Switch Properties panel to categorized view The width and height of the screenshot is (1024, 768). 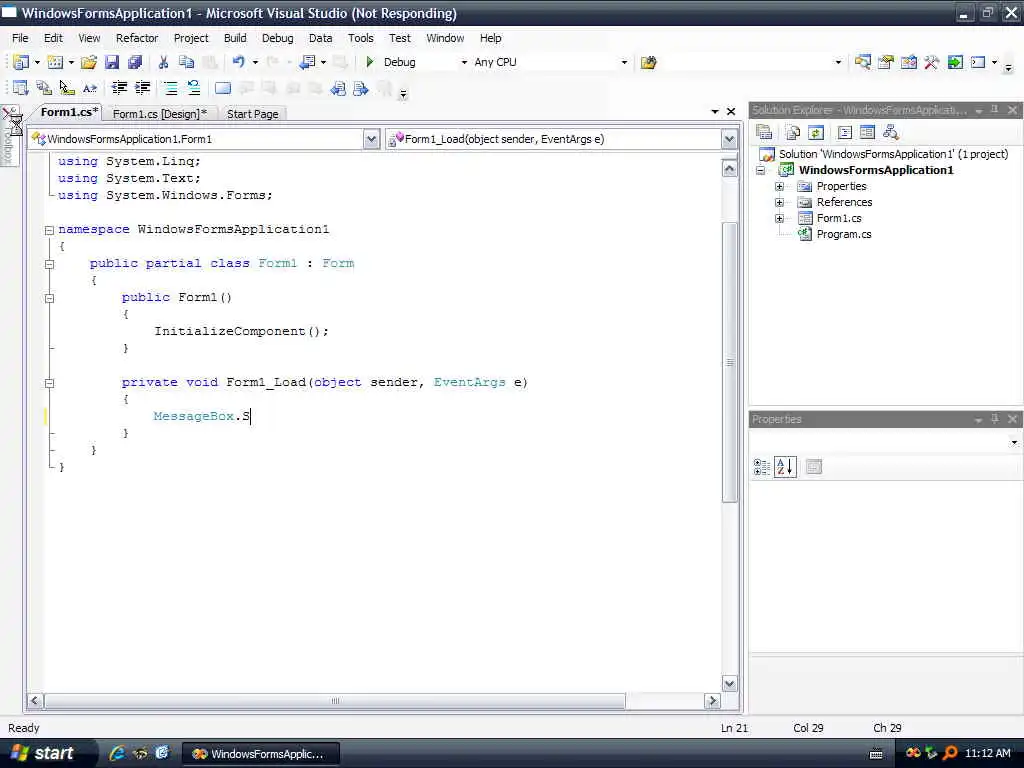(761, 467)
